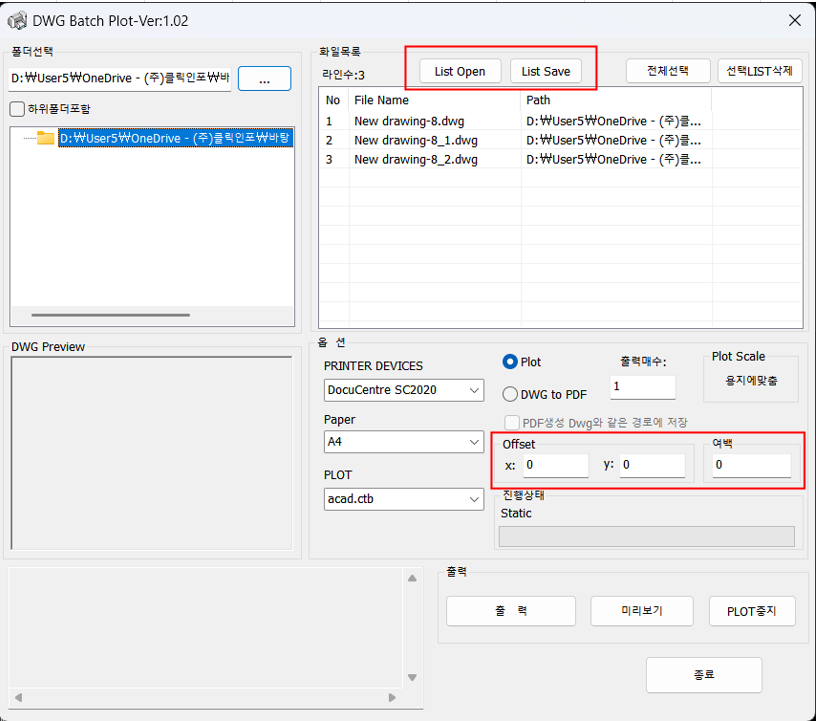Select the Plot radio button

(510, 362)
